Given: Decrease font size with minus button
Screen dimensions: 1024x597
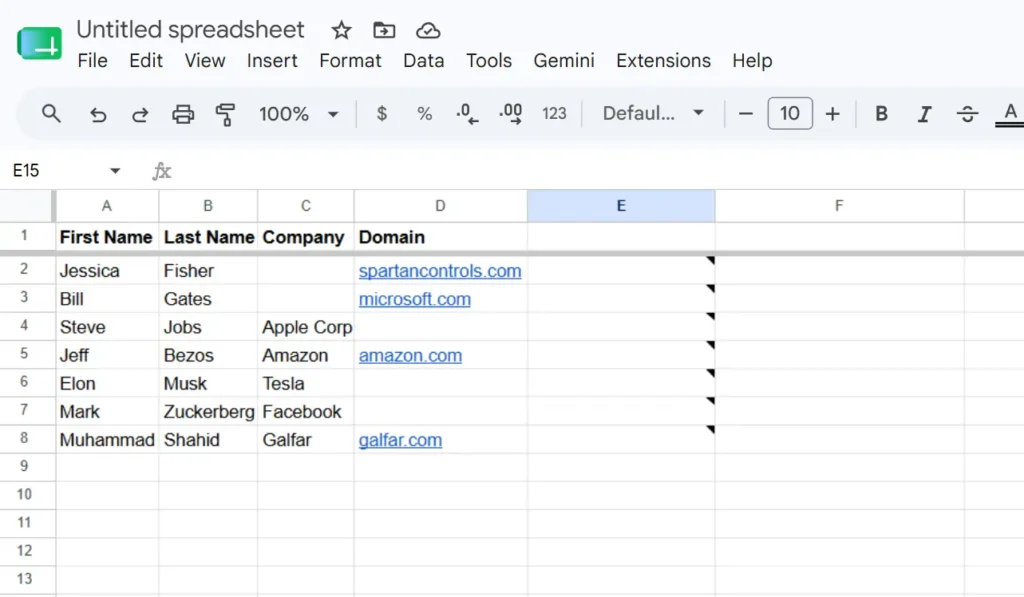Looking at the screenshot, I should 746,114.
